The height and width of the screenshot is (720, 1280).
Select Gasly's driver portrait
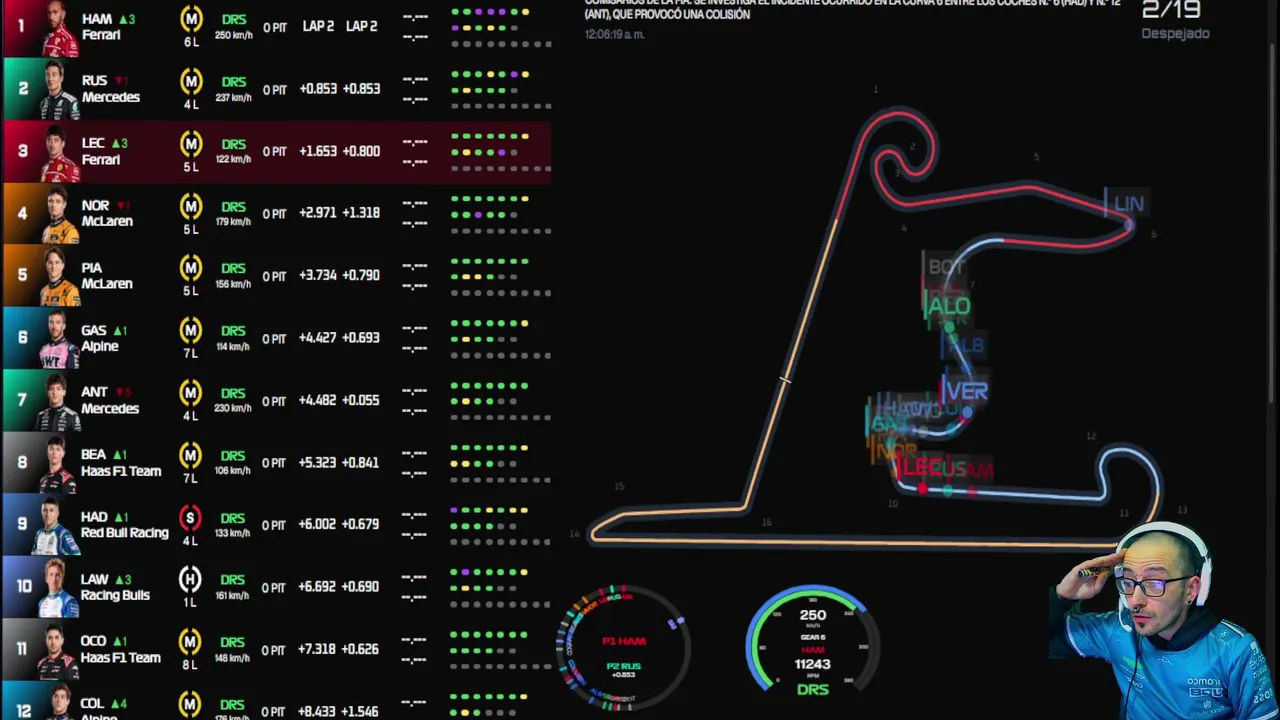[59, 339]
